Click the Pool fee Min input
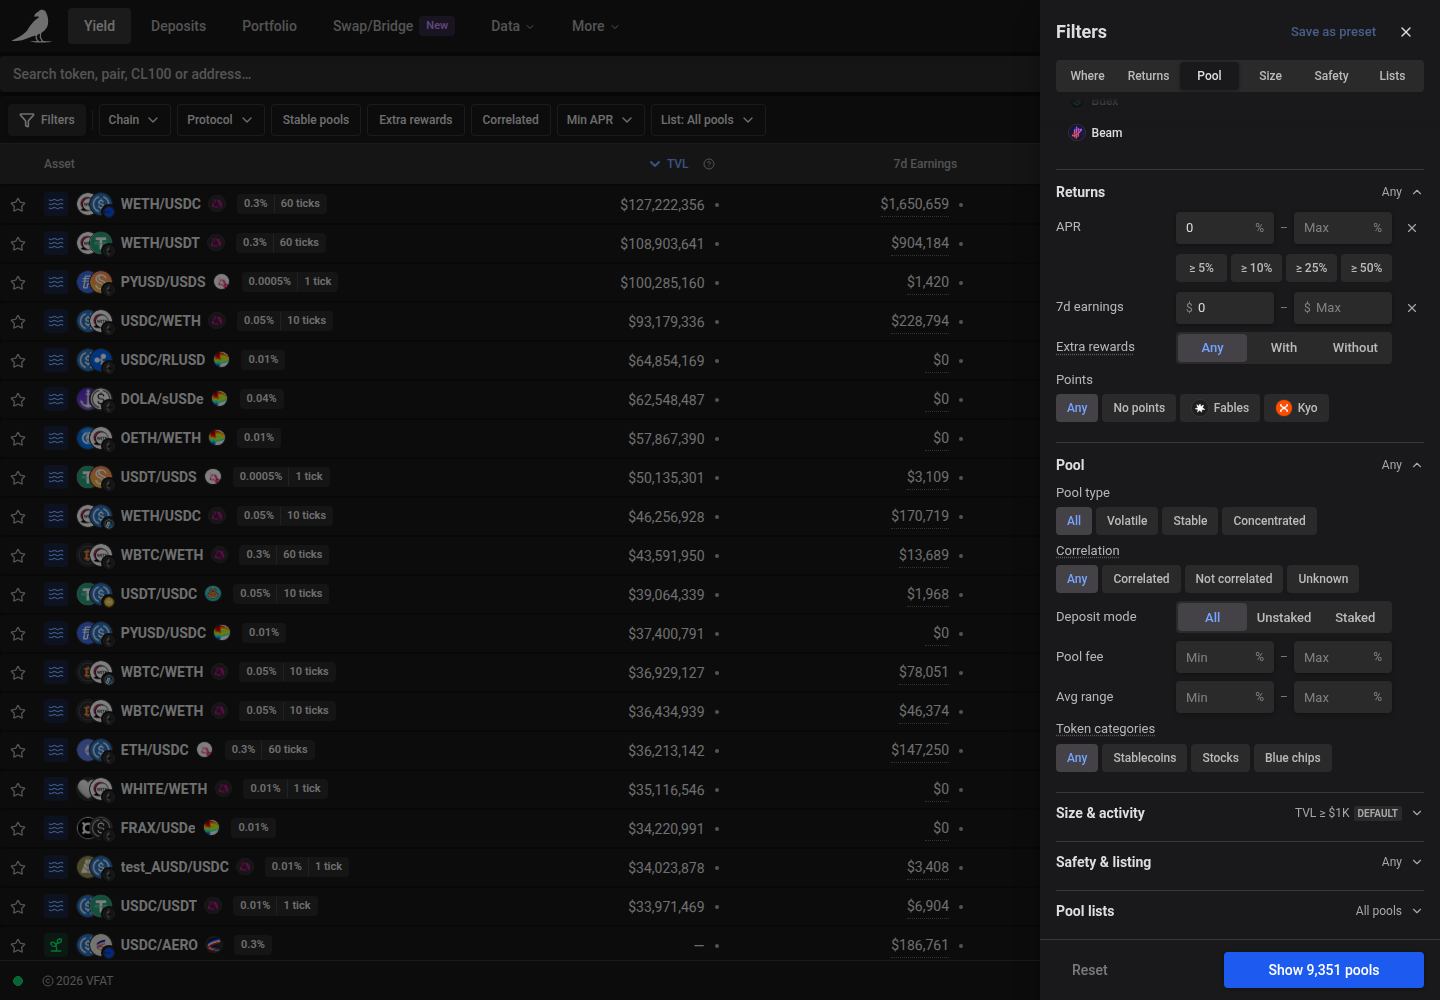1440x1000 pixels. pos(1225,657)
